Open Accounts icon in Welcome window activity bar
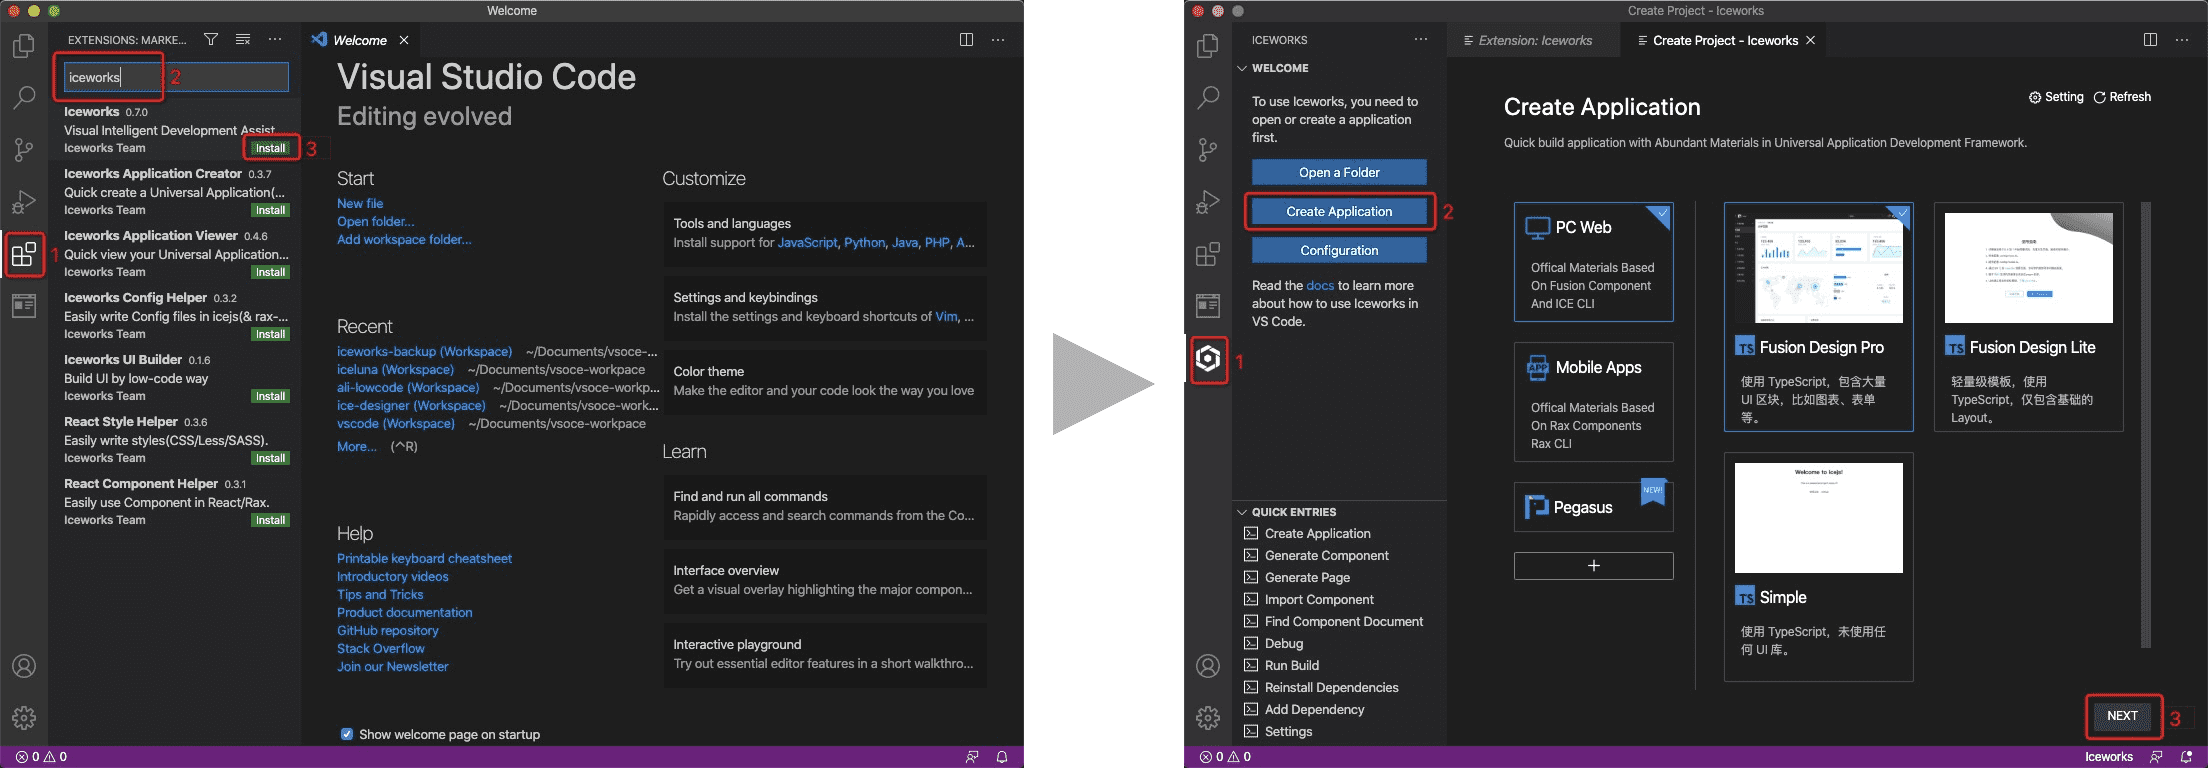This screenshot has width=2208, height=768. 24,666
